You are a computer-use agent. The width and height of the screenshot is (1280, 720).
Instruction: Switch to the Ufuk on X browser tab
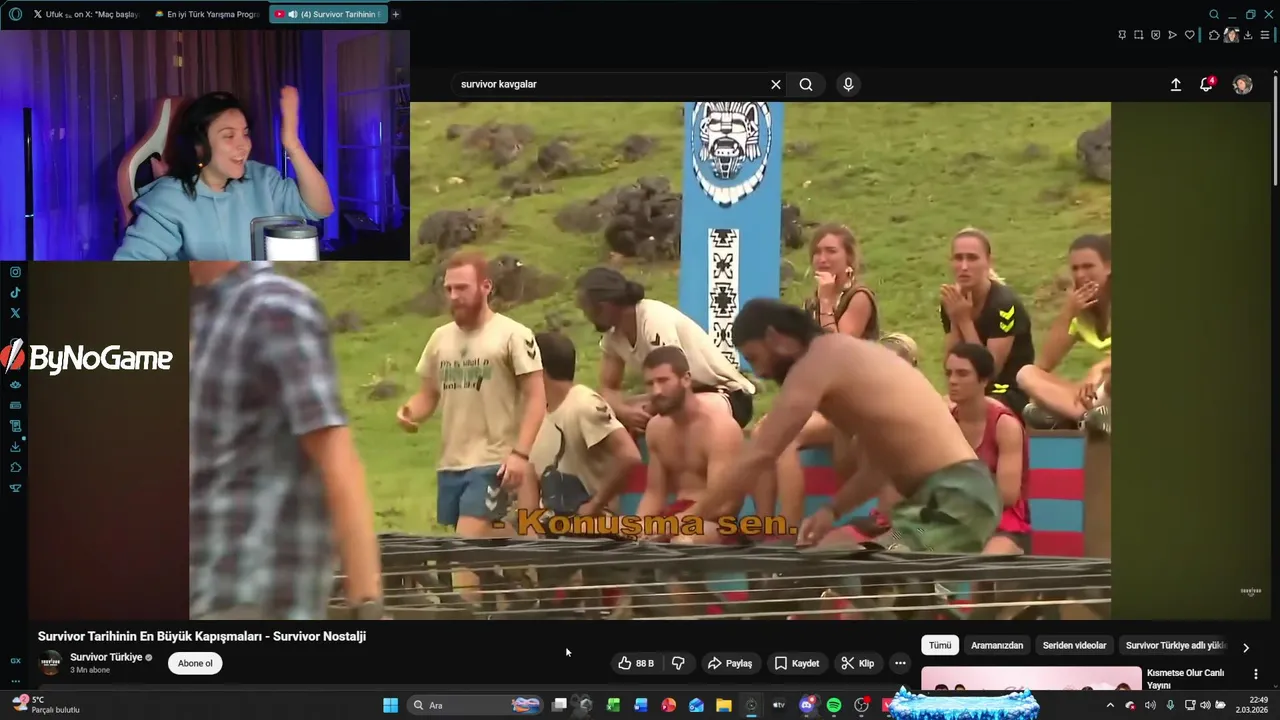coord(87,14)
